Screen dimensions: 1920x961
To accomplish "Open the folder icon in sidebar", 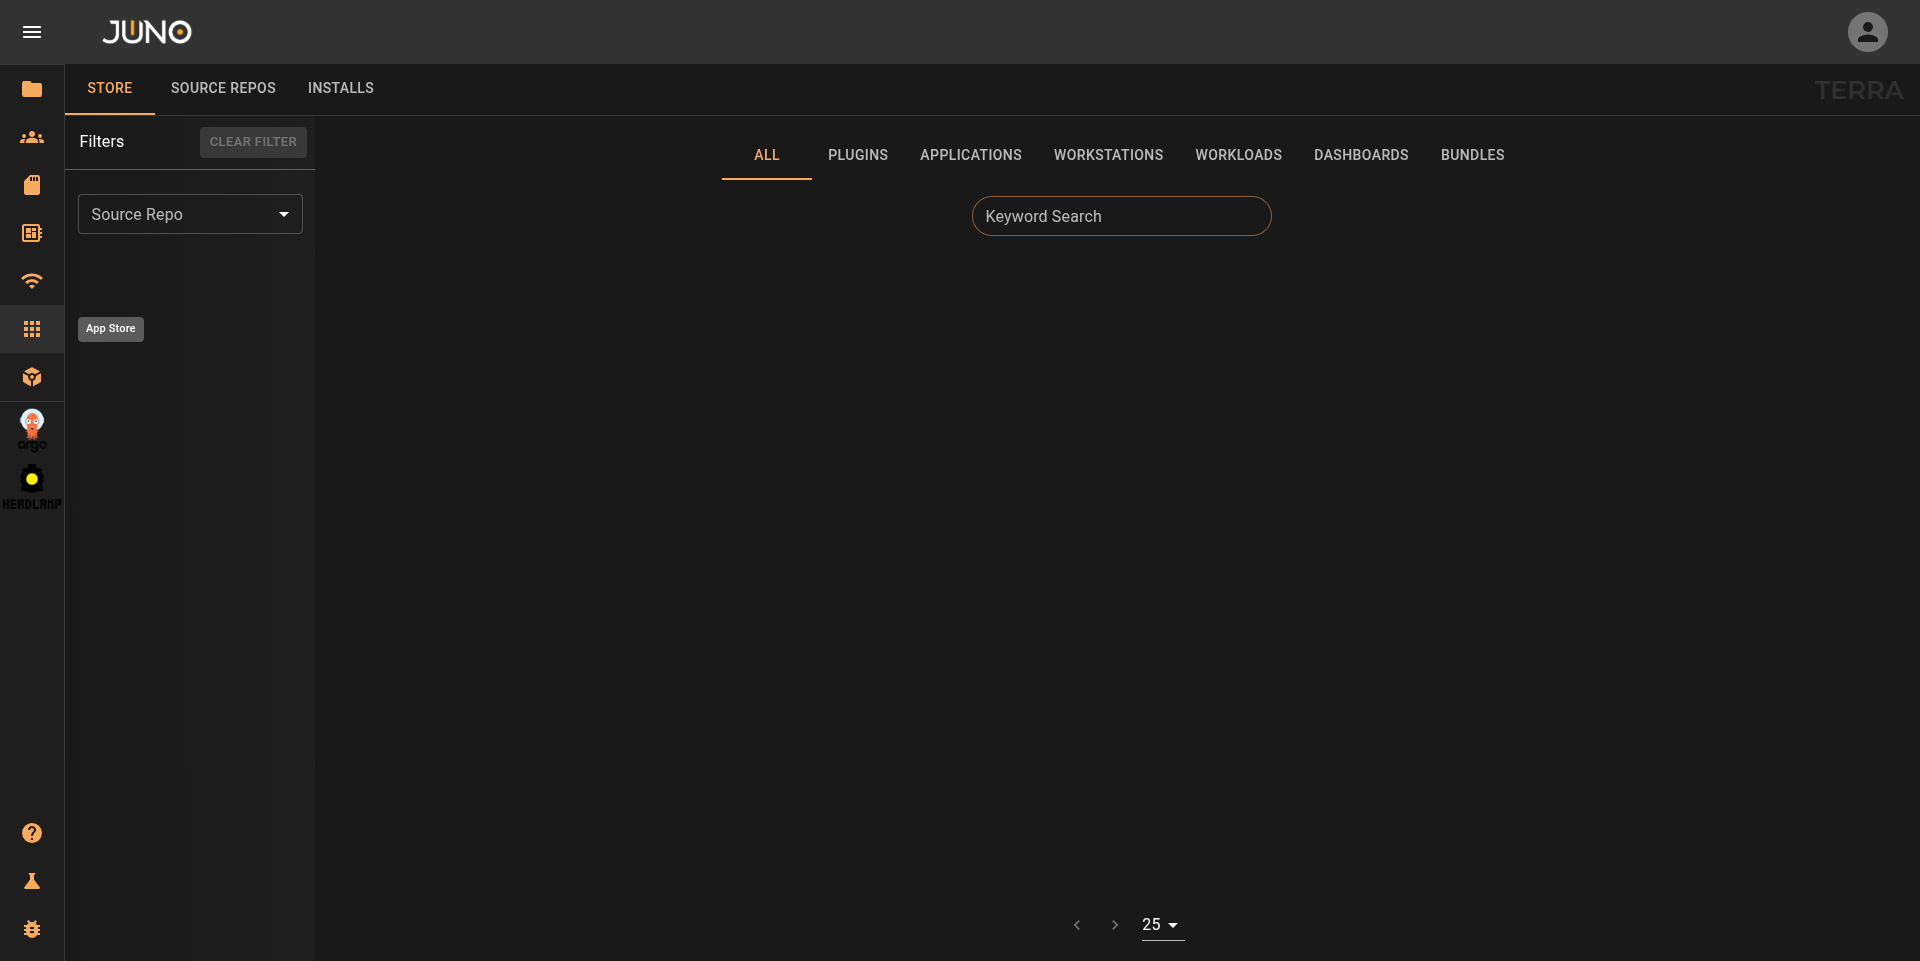I will 32,89.
